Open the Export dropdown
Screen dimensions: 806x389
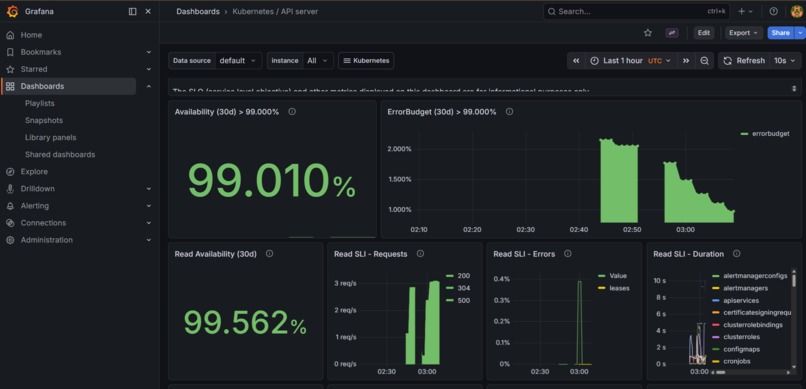[744, 33]
